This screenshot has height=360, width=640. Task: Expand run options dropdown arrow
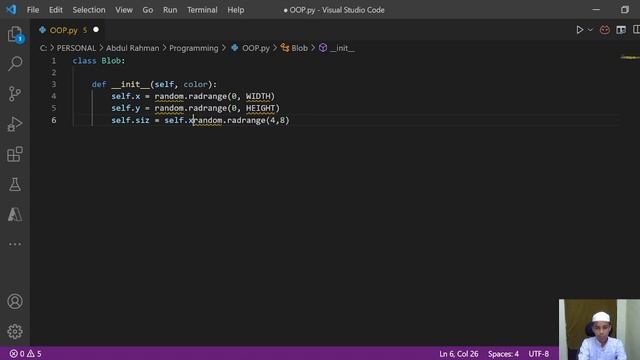tap(590, 30)
